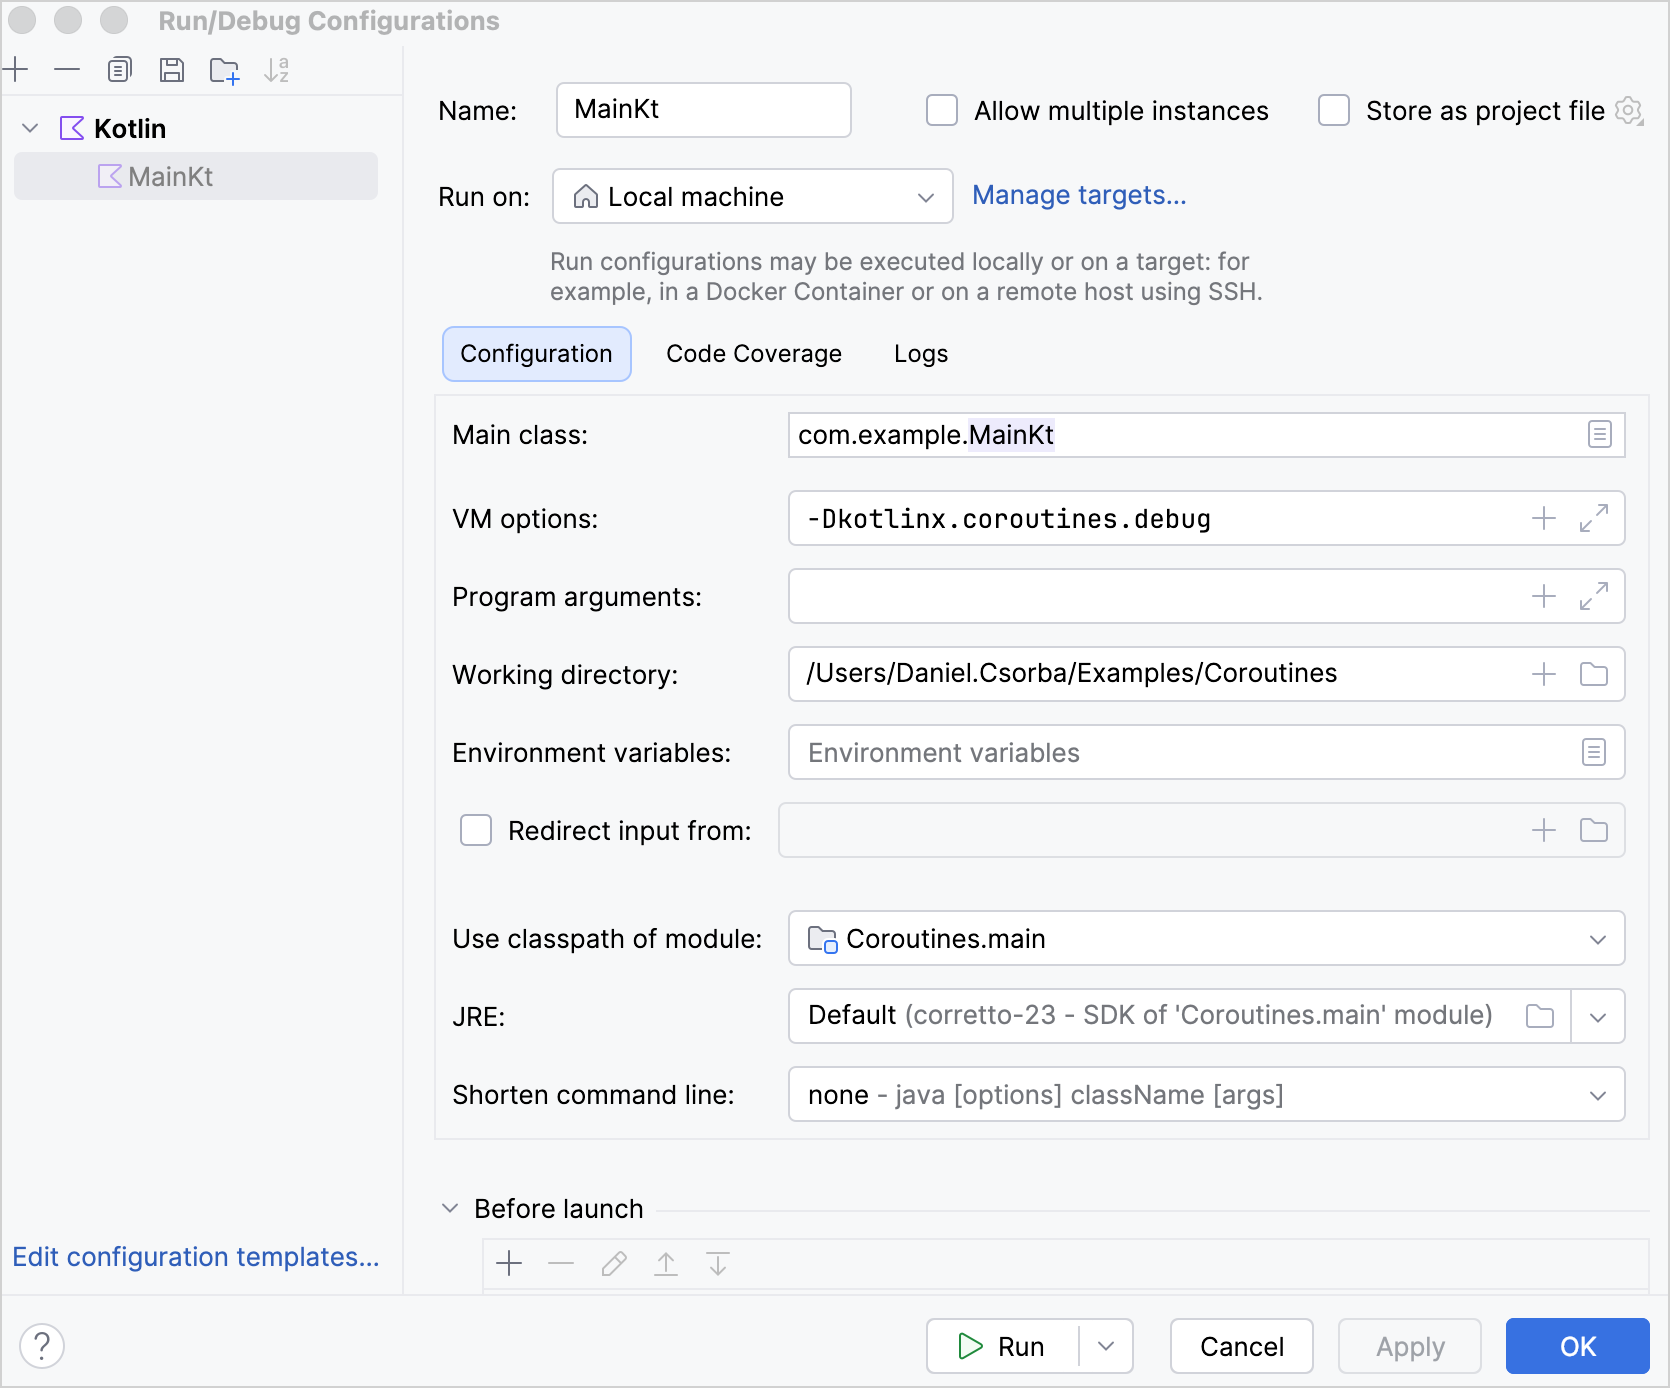This screenshot has width=1670, height=1388.
Task: Open Store as project file gear settings
Action: pos(1629,110)
